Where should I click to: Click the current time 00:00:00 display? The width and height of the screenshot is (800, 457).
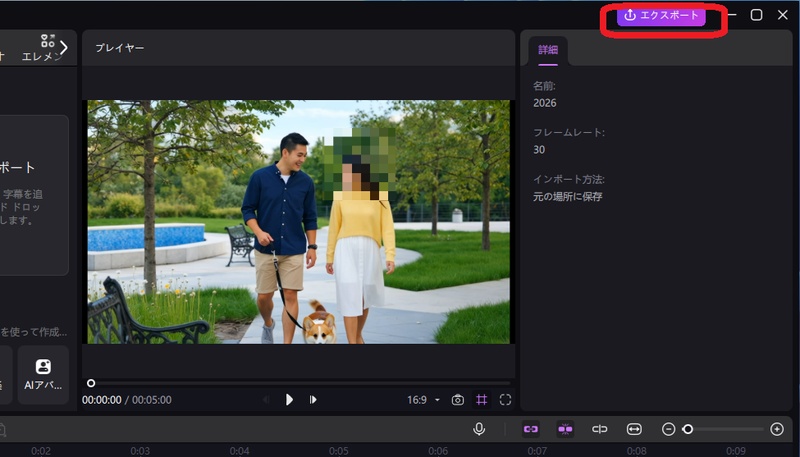tap(102, 400)
